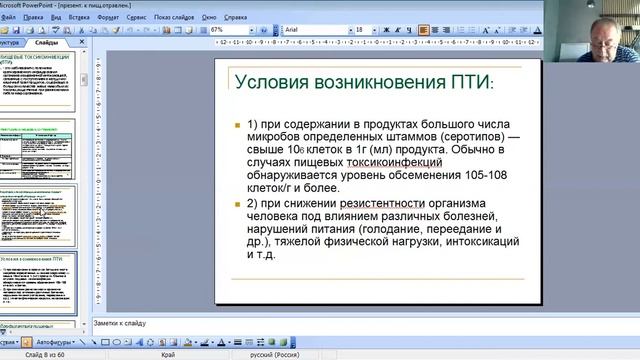Open the 67% zoom dropdown
The height and width of the screenshot is (360, 640).
[251, 30]
